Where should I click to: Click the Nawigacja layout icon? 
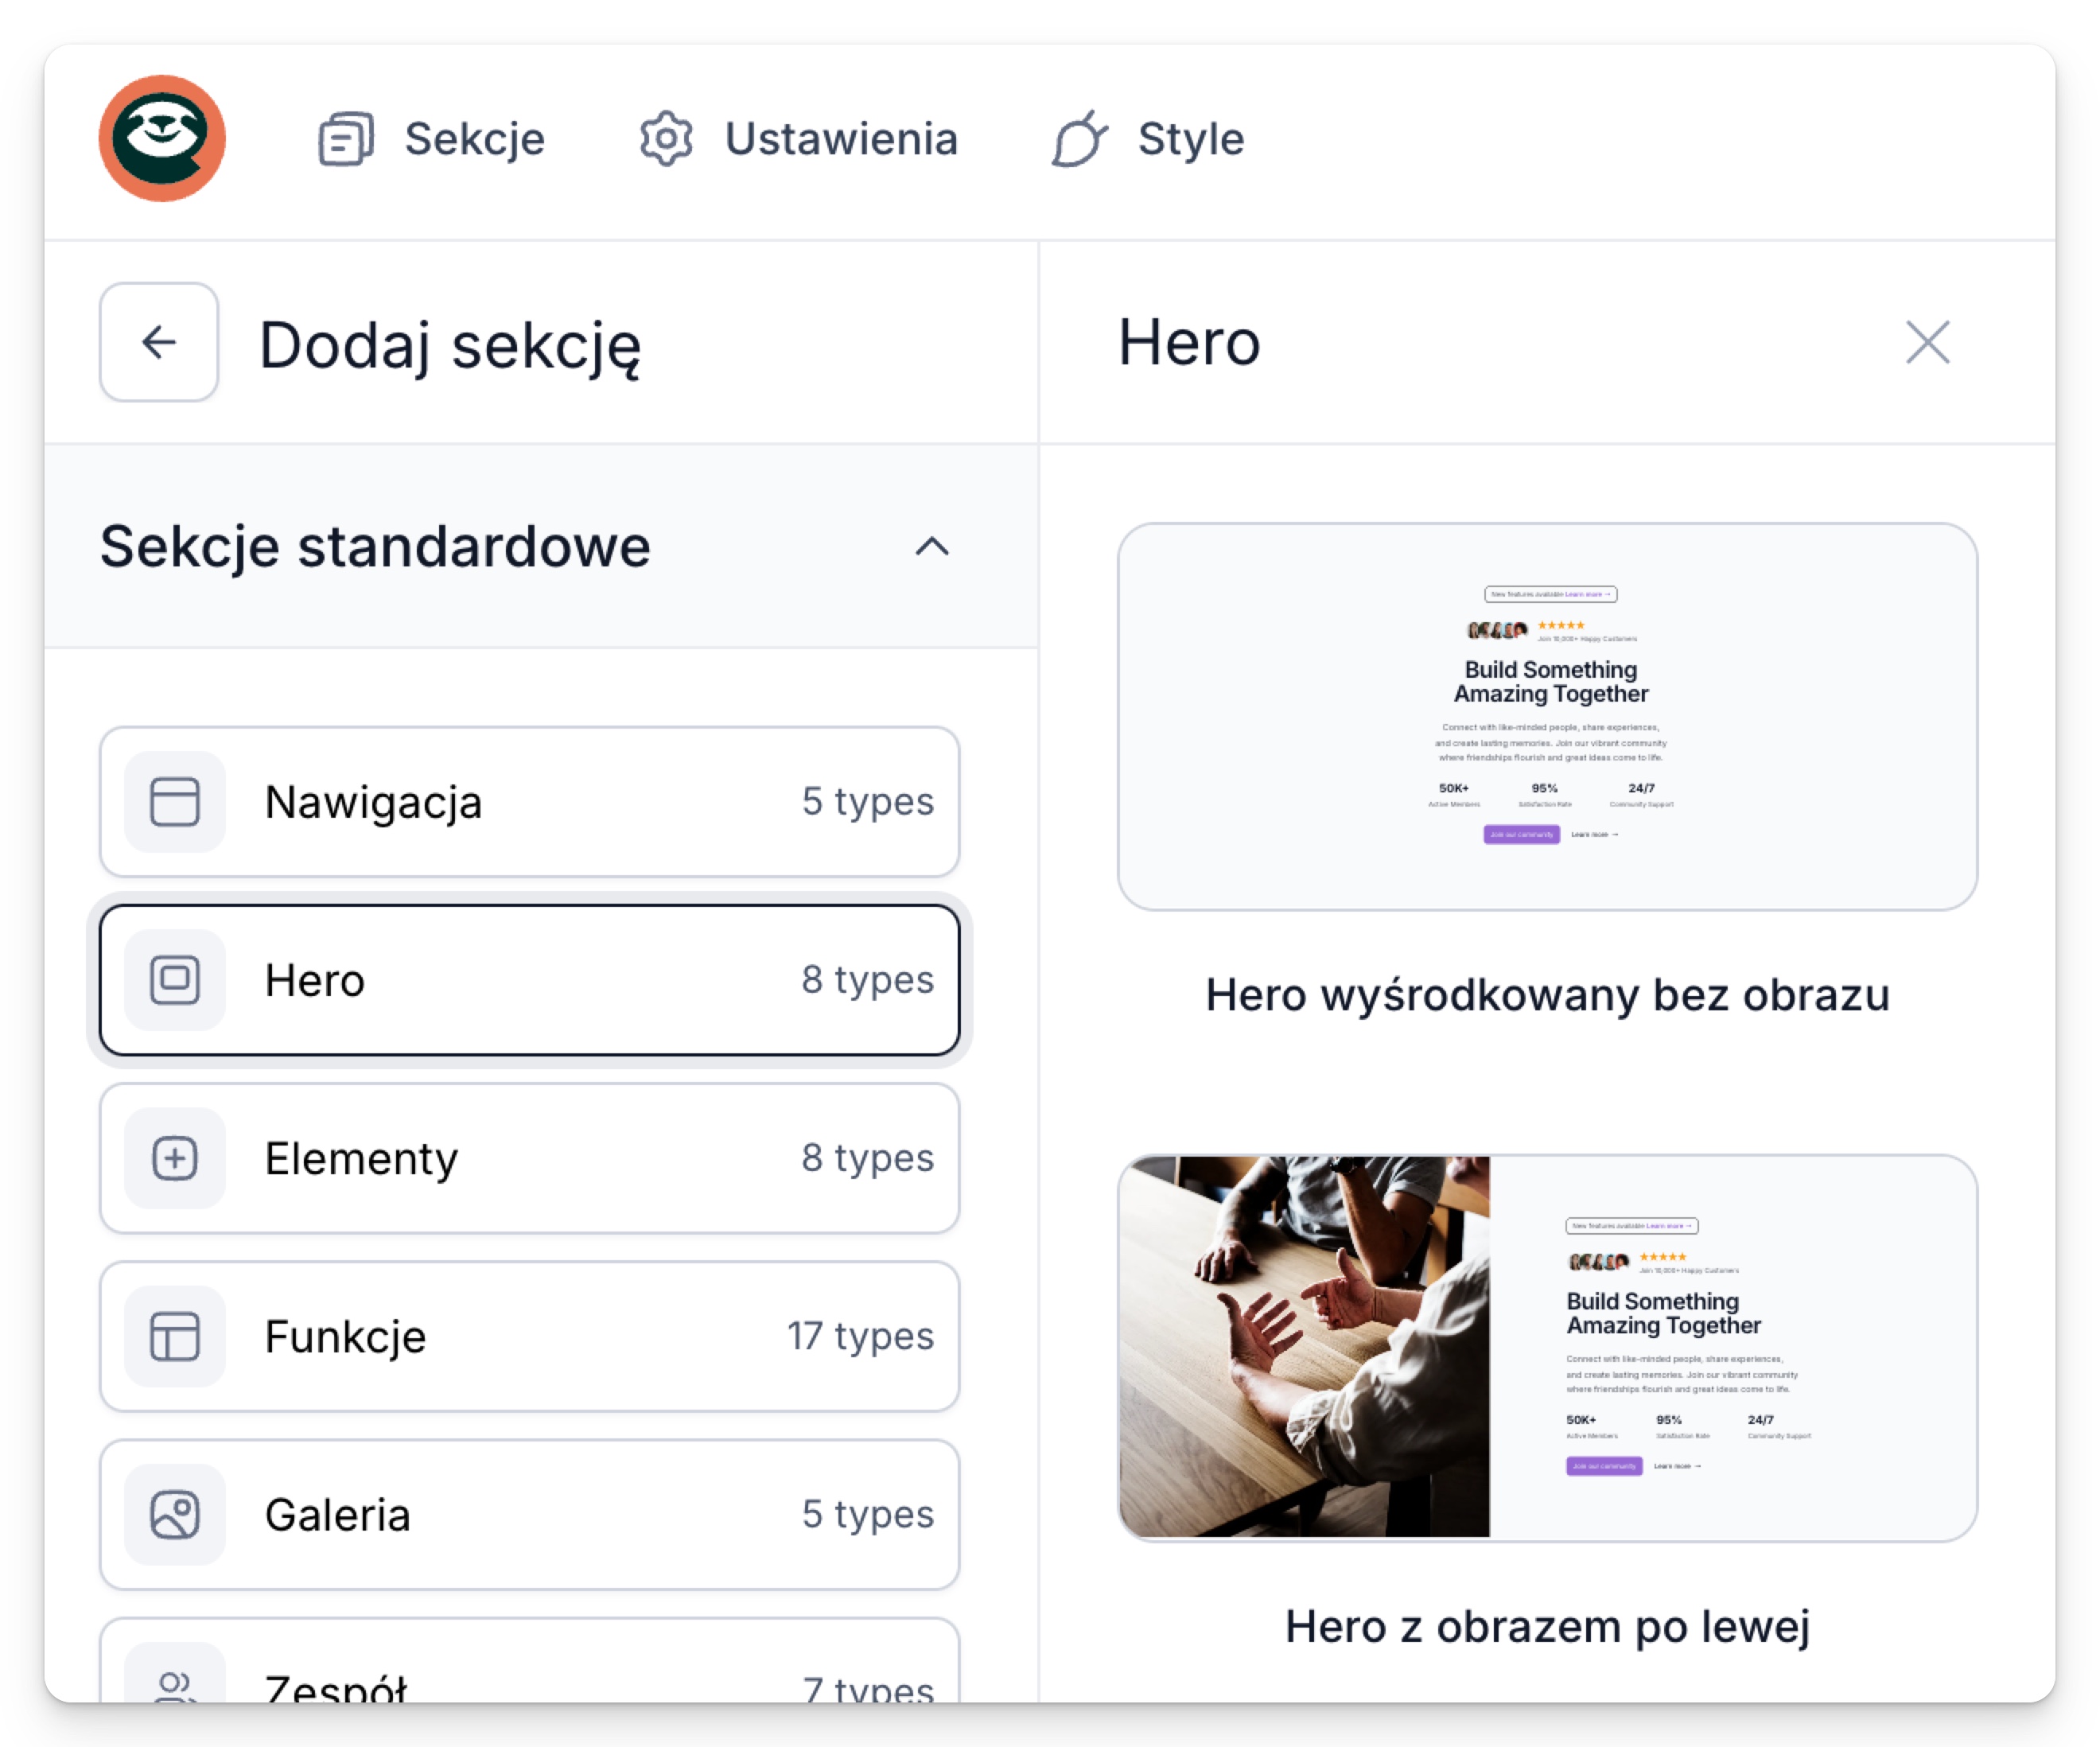tap(175, 801)
